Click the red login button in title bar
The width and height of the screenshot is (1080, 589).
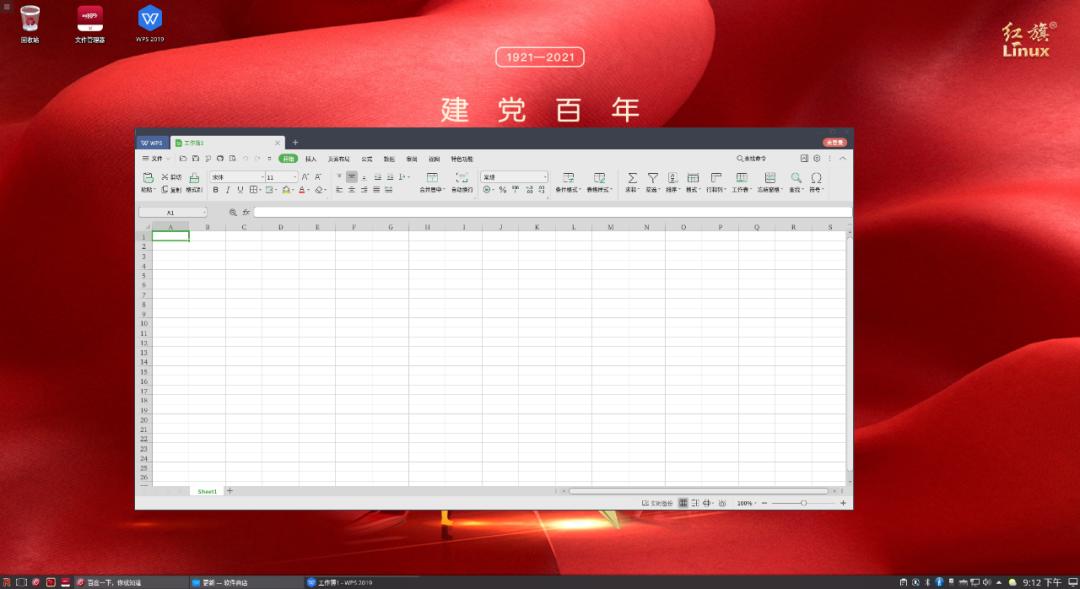tap(835, 143)
